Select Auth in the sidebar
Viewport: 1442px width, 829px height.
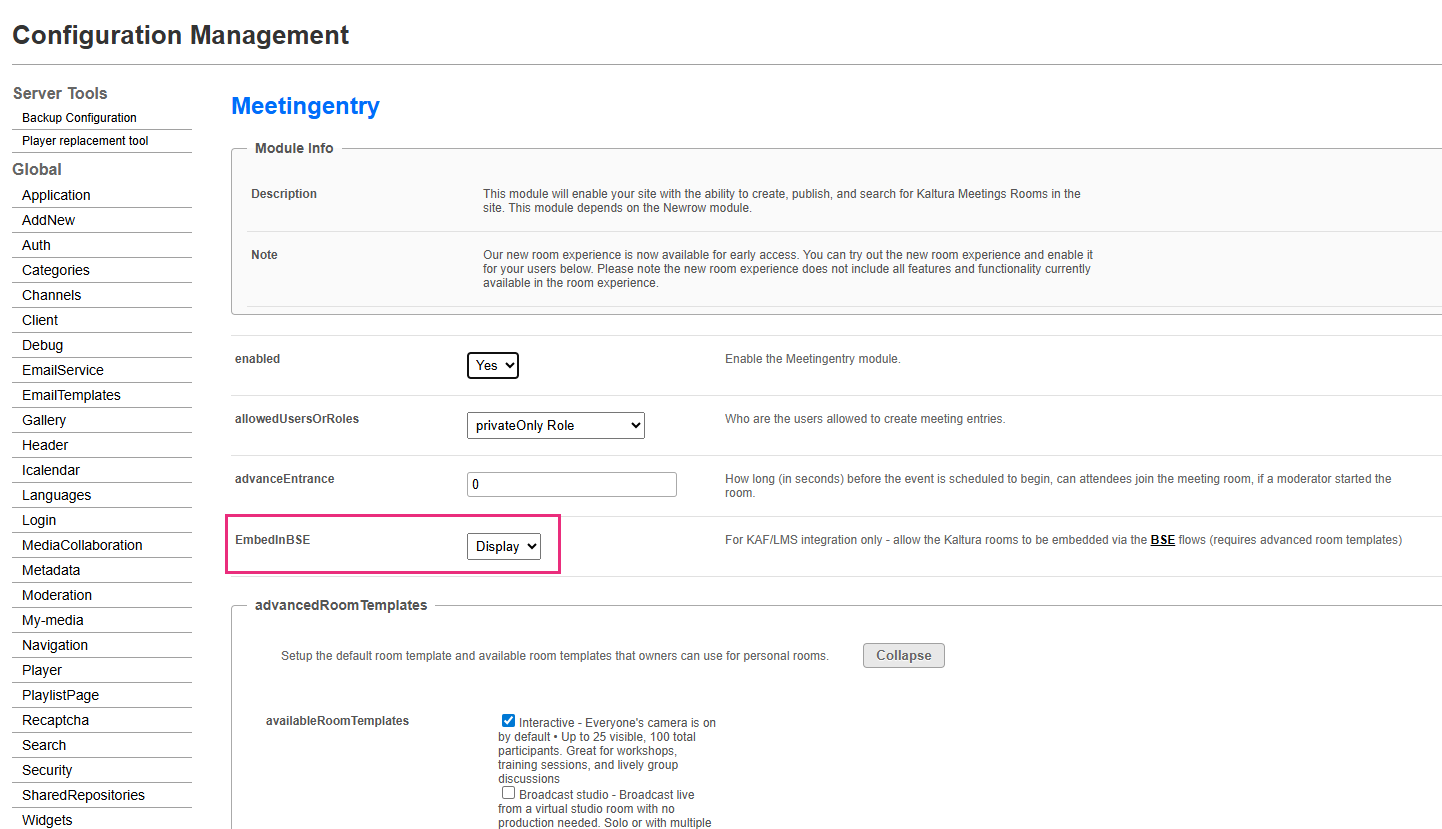click(x=36, y=245)
